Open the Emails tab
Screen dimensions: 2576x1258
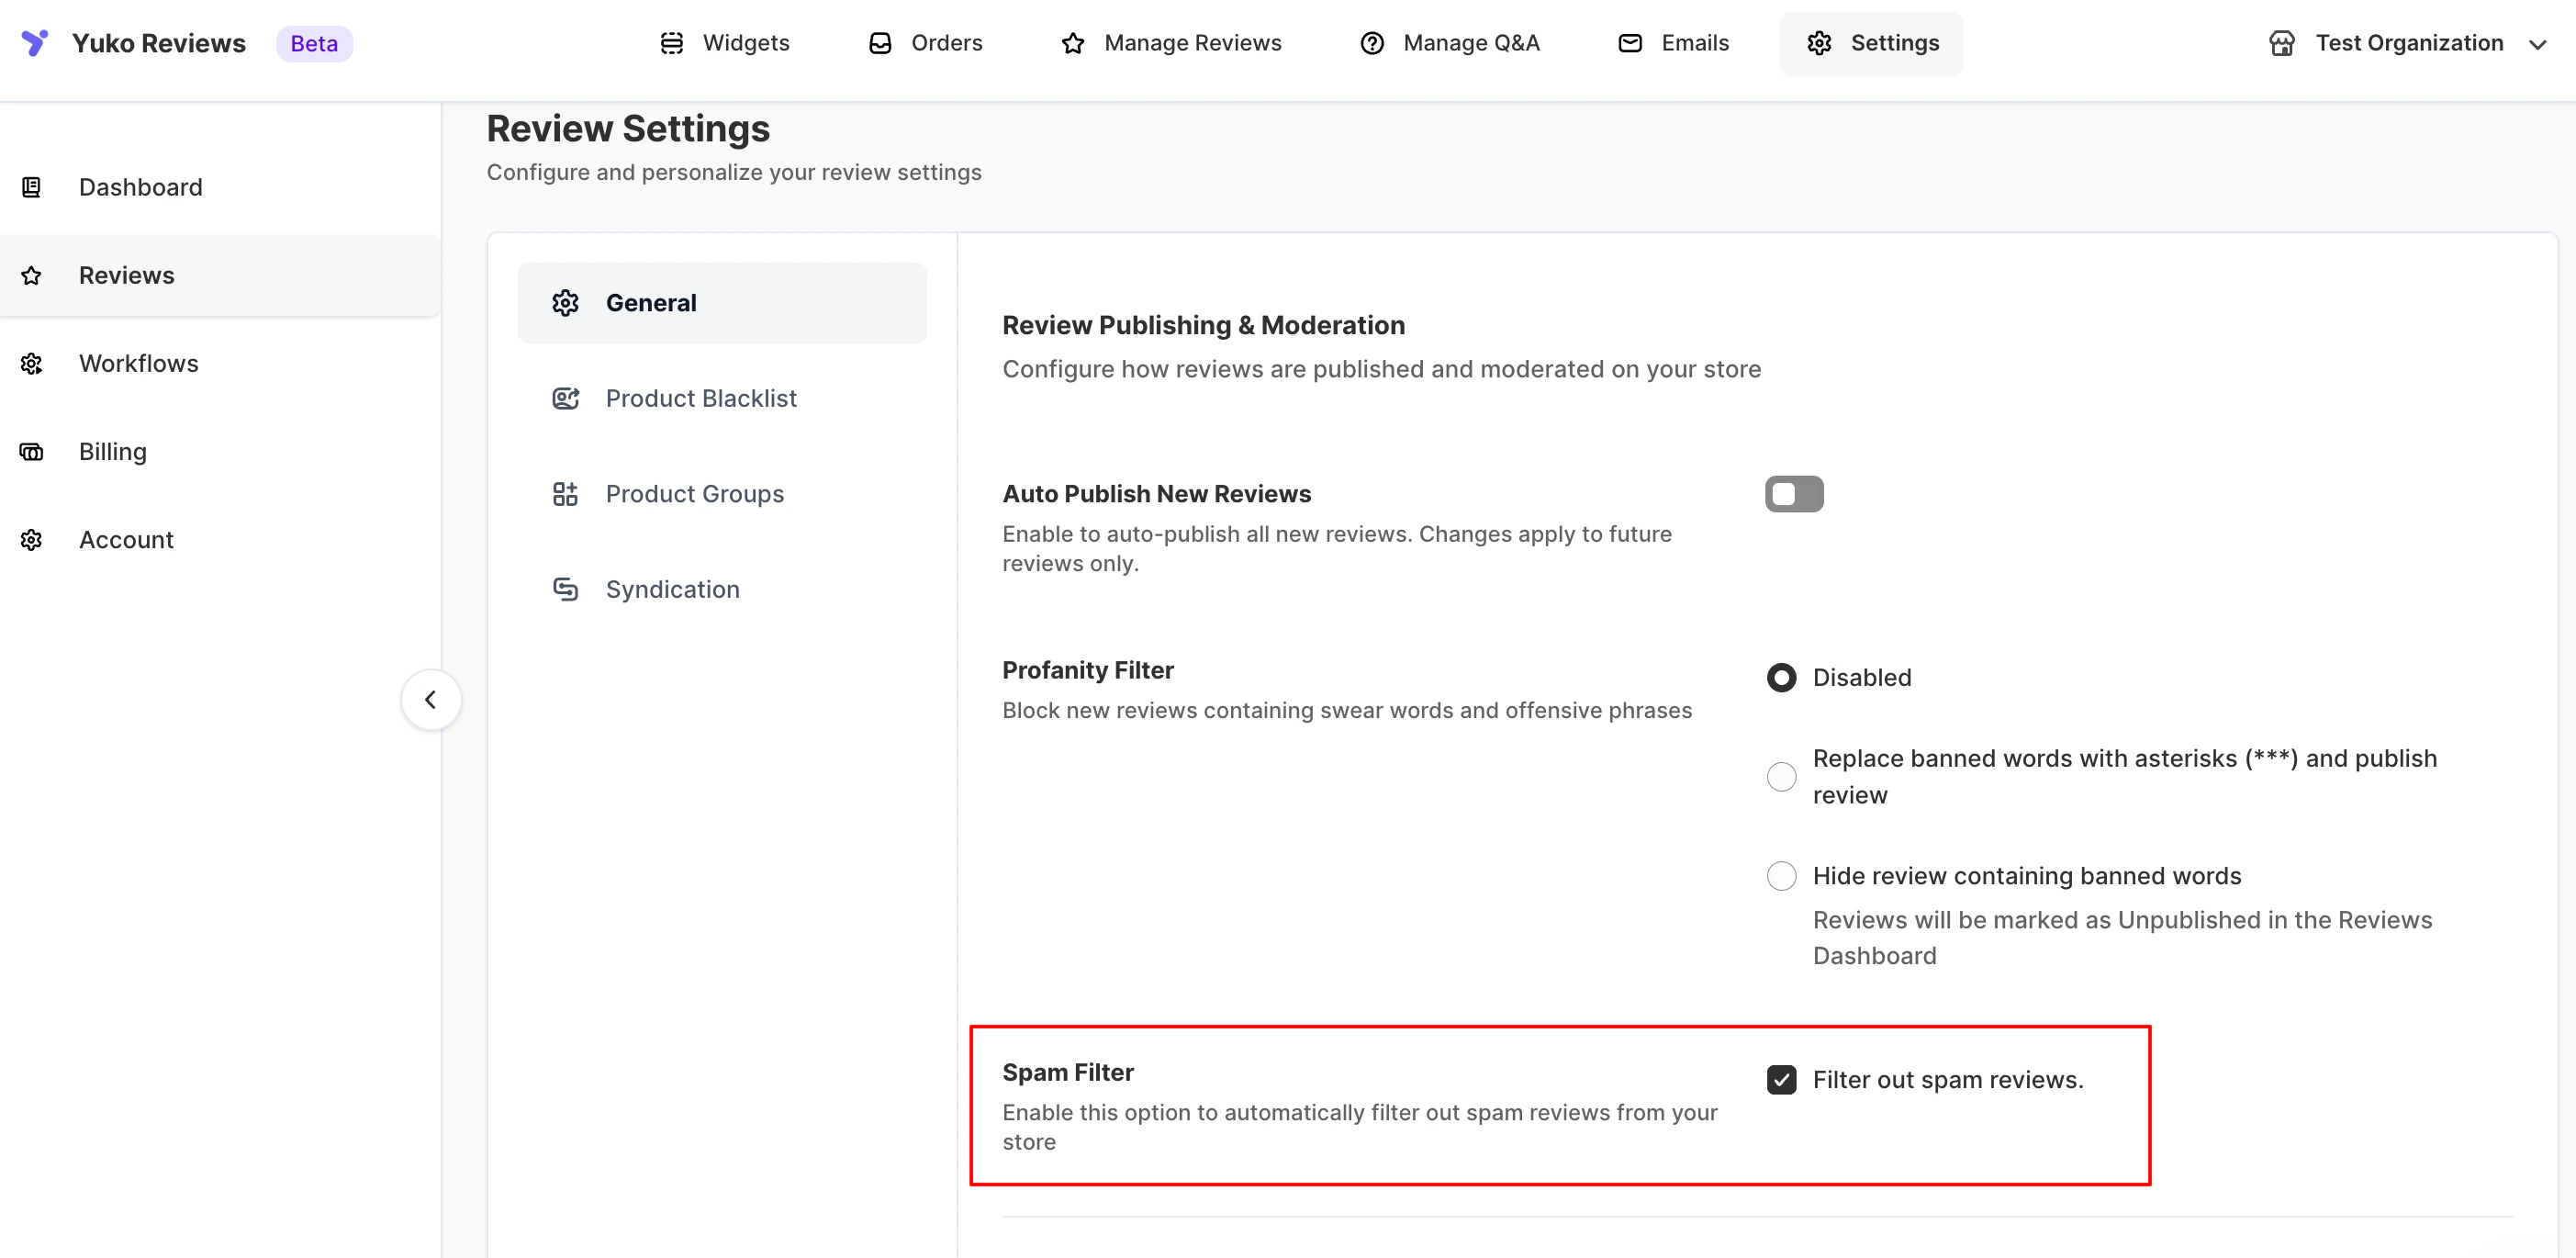pos(1673,43)
